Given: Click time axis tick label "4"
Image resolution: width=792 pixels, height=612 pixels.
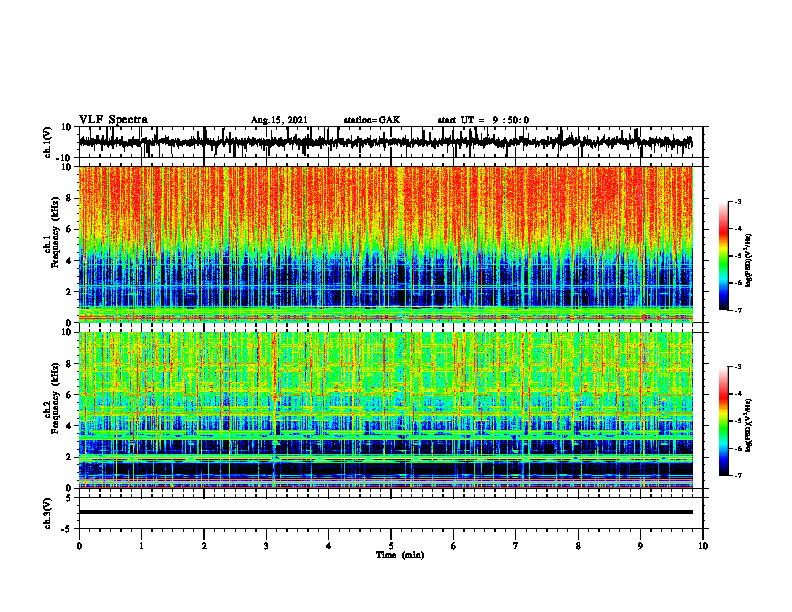Looking at the screenshot, I should click(328, 546).
